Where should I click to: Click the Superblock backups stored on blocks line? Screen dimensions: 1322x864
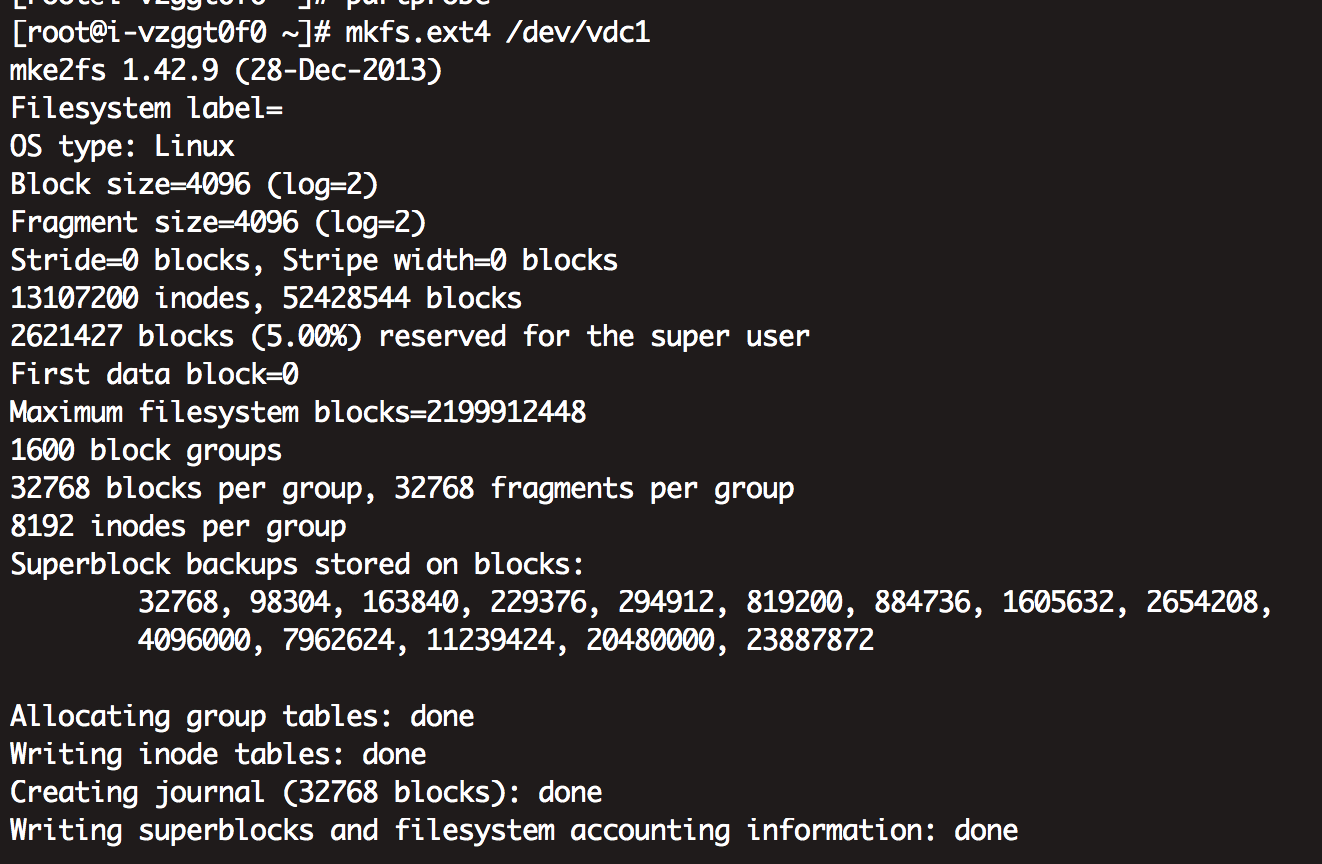(x=297, y=564)
